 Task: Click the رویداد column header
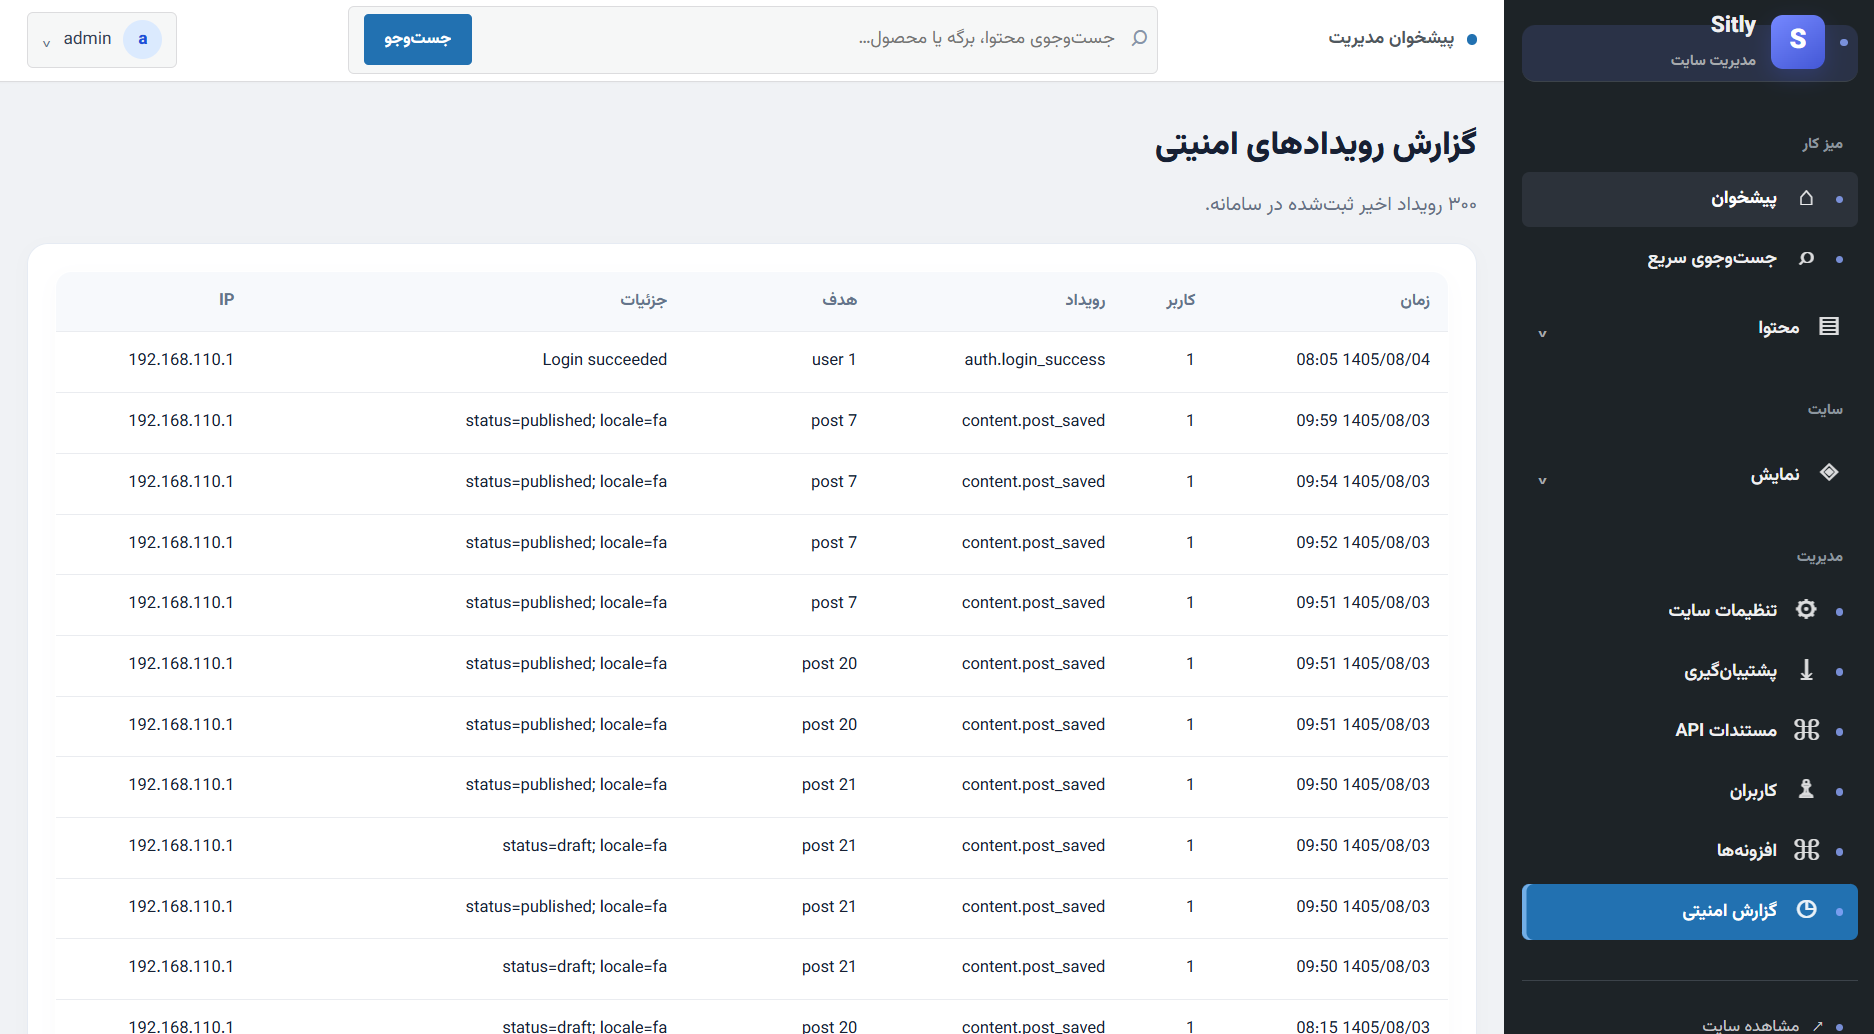pyautogui.click(x=1085, y=300)
